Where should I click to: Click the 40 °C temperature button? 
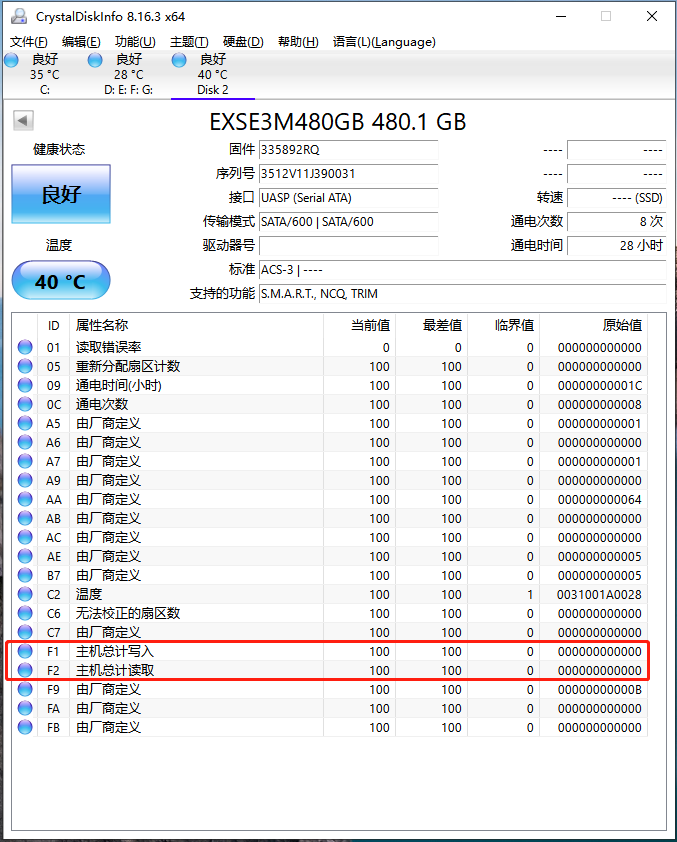(x=61, y=280)
